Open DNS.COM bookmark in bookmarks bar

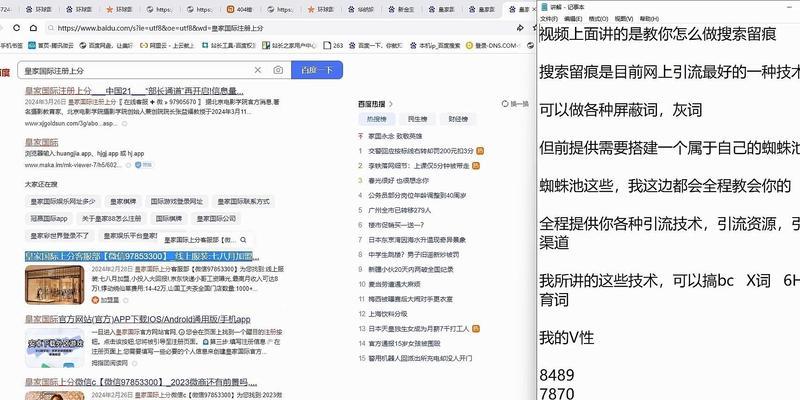(x=492, y=45)
